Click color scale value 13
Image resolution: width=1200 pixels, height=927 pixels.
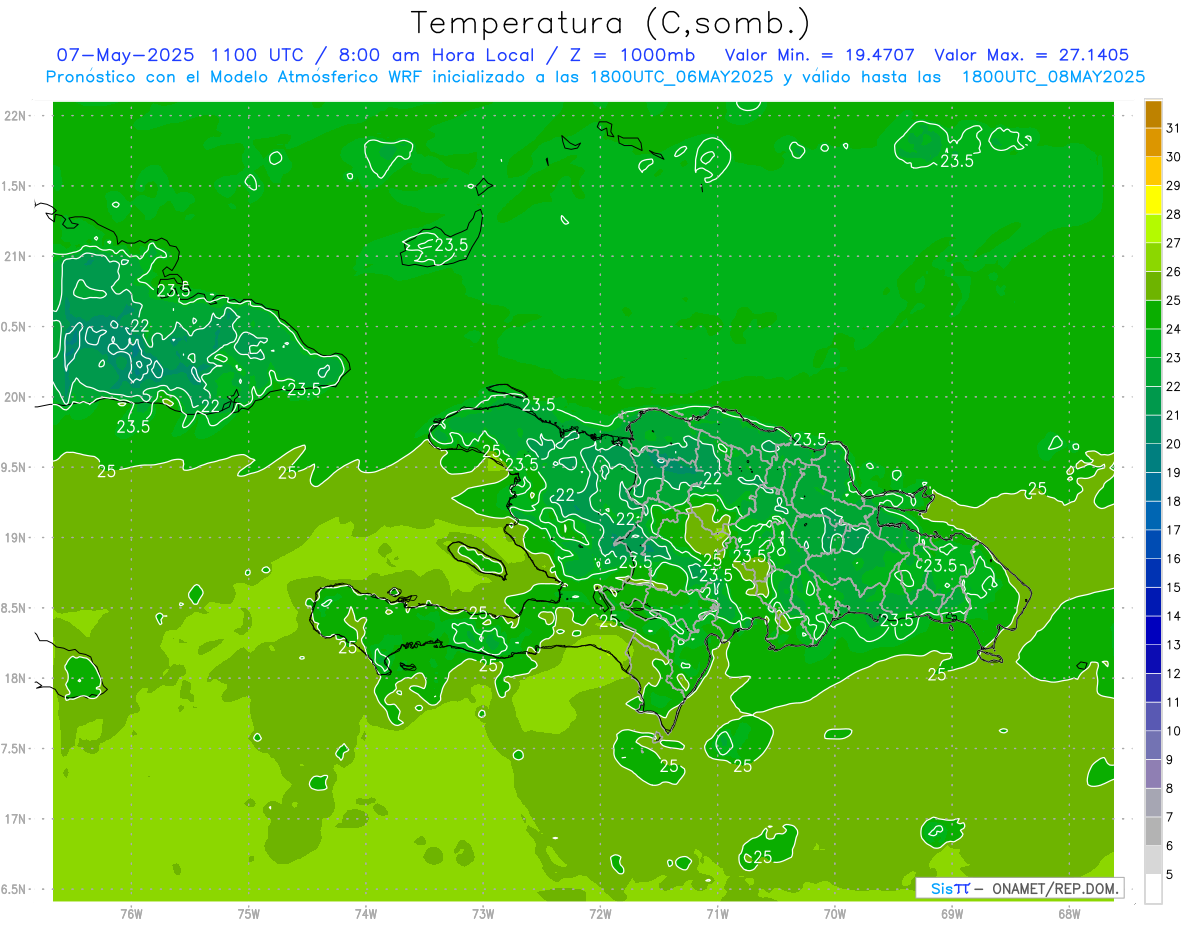click(x=1174, y=645)
